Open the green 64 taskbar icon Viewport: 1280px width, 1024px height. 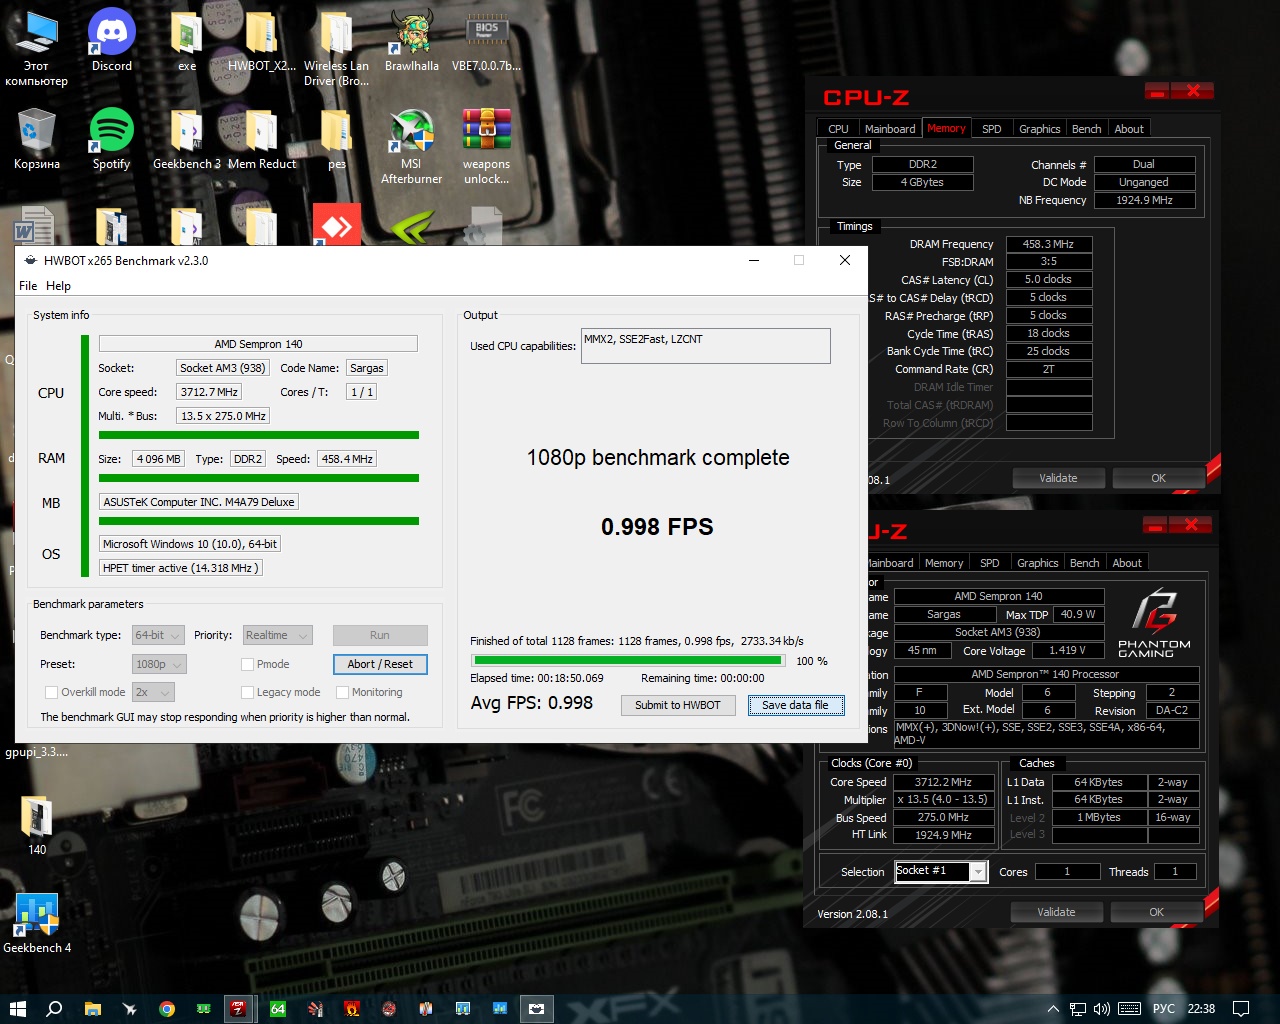click(278, 1008)
